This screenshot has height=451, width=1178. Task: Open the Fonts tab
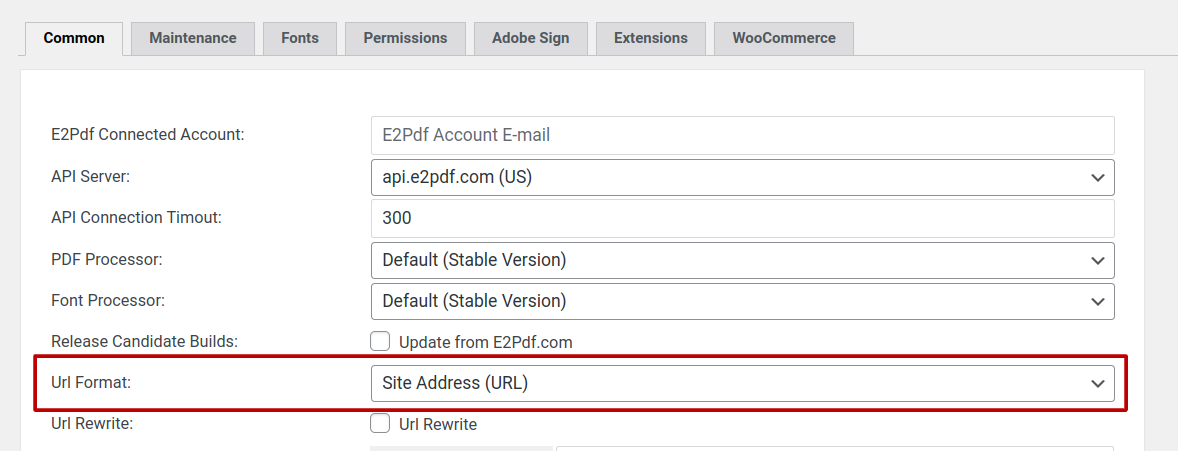point(300,38)
